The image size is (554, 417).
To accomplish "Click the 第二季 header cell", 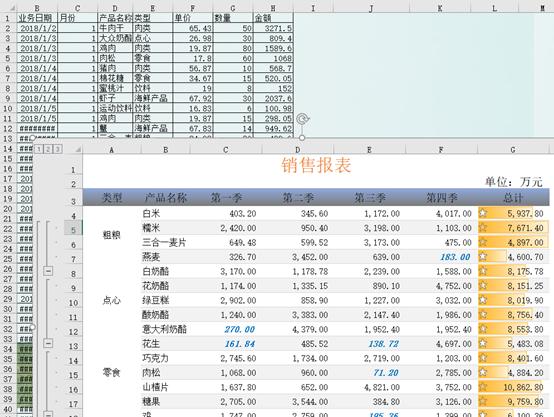I will (x=298, y=198).
